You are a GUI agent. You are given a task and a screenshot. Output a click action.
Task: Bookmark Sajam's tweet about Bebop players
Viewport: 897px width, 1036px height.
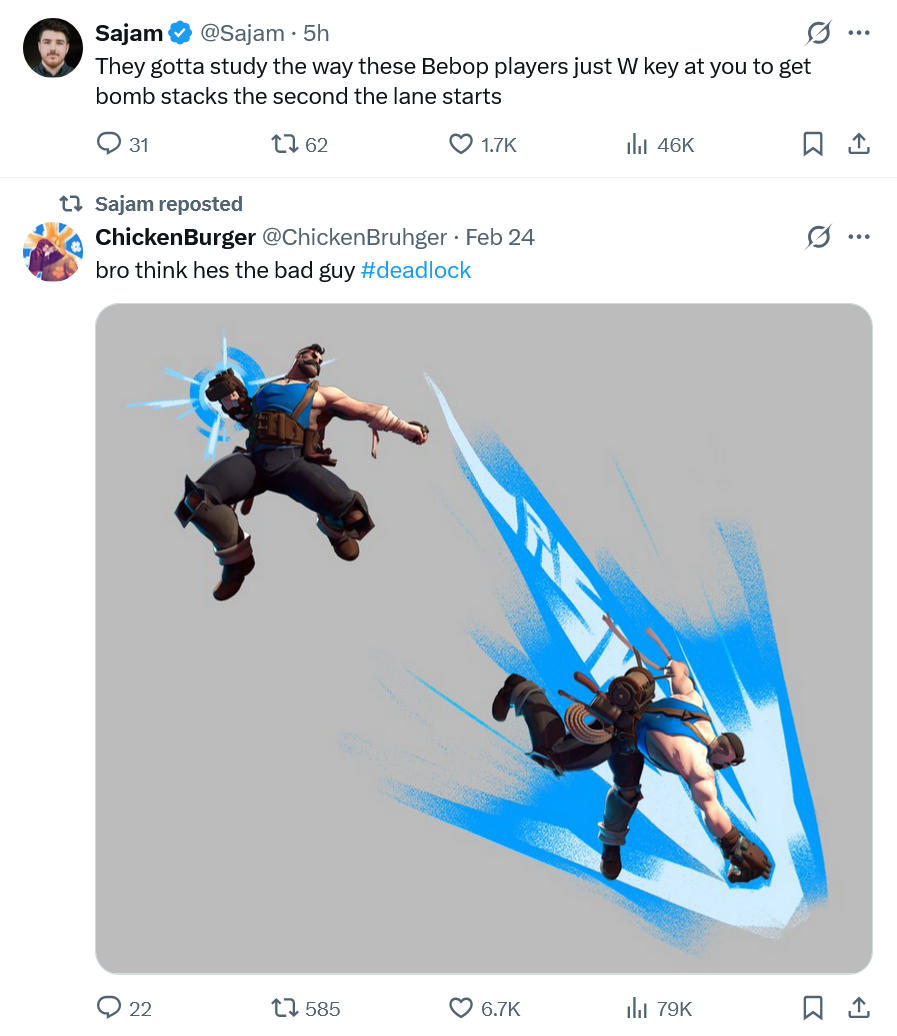812,143
